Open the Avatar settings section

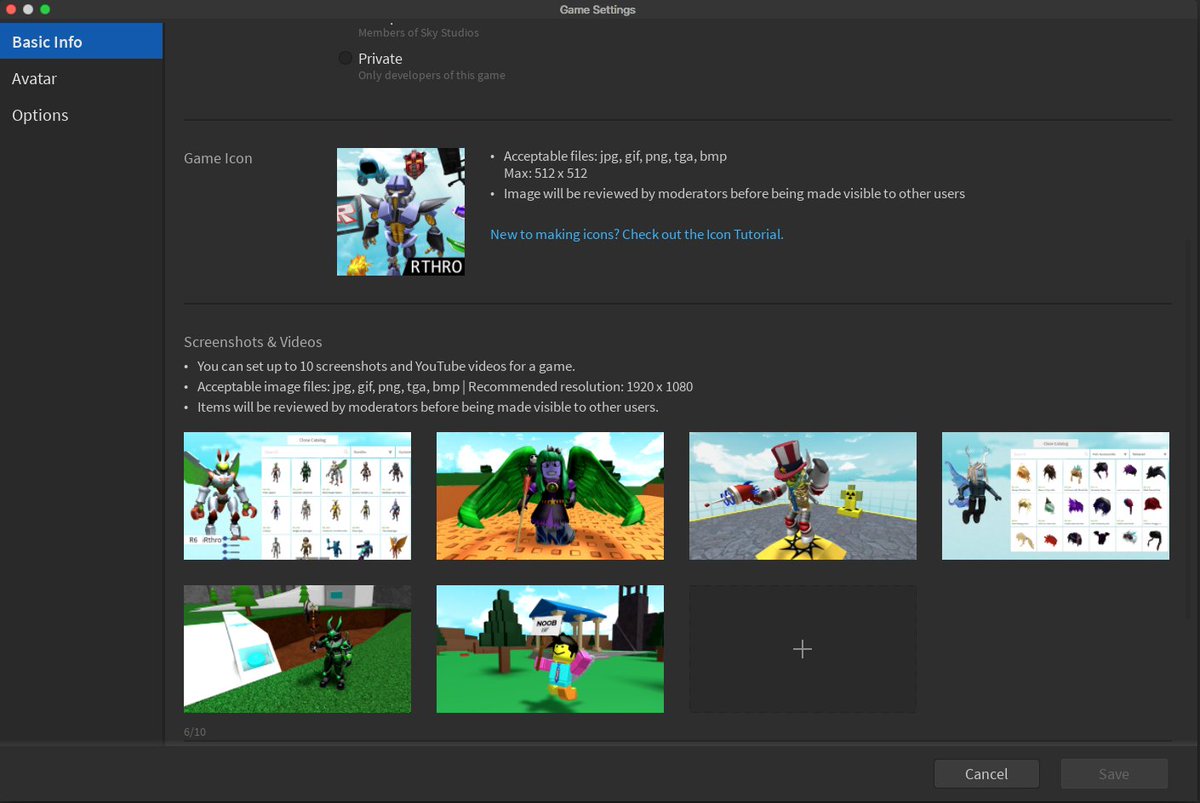click(x=34, y=78)
